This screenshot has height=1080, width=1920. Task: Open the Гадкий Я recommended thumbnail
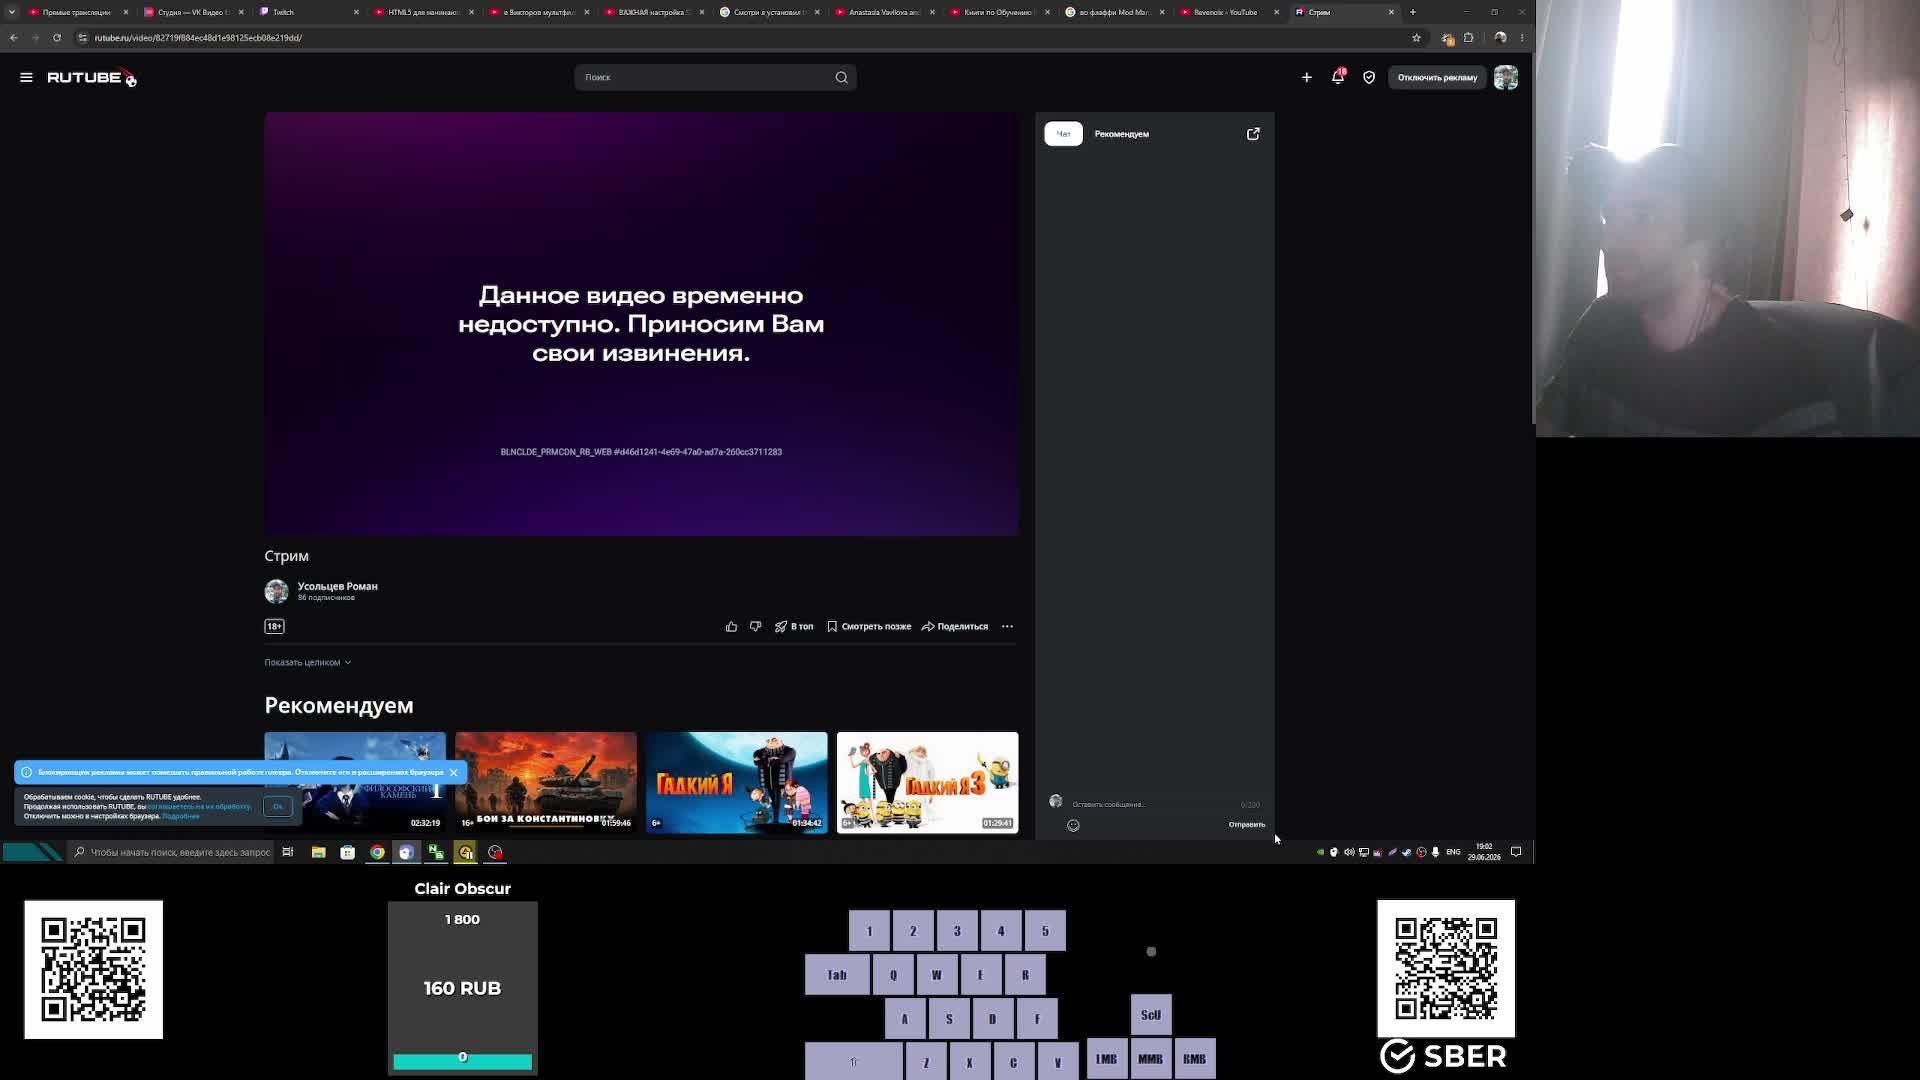click(x=736, y=782)
